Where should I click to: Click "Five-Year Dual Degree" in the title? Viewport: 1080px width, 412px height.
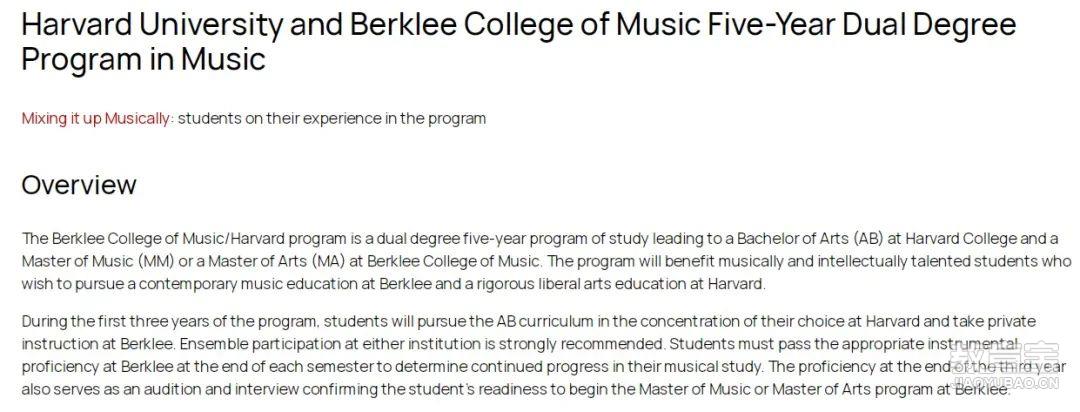click(862, 25)
